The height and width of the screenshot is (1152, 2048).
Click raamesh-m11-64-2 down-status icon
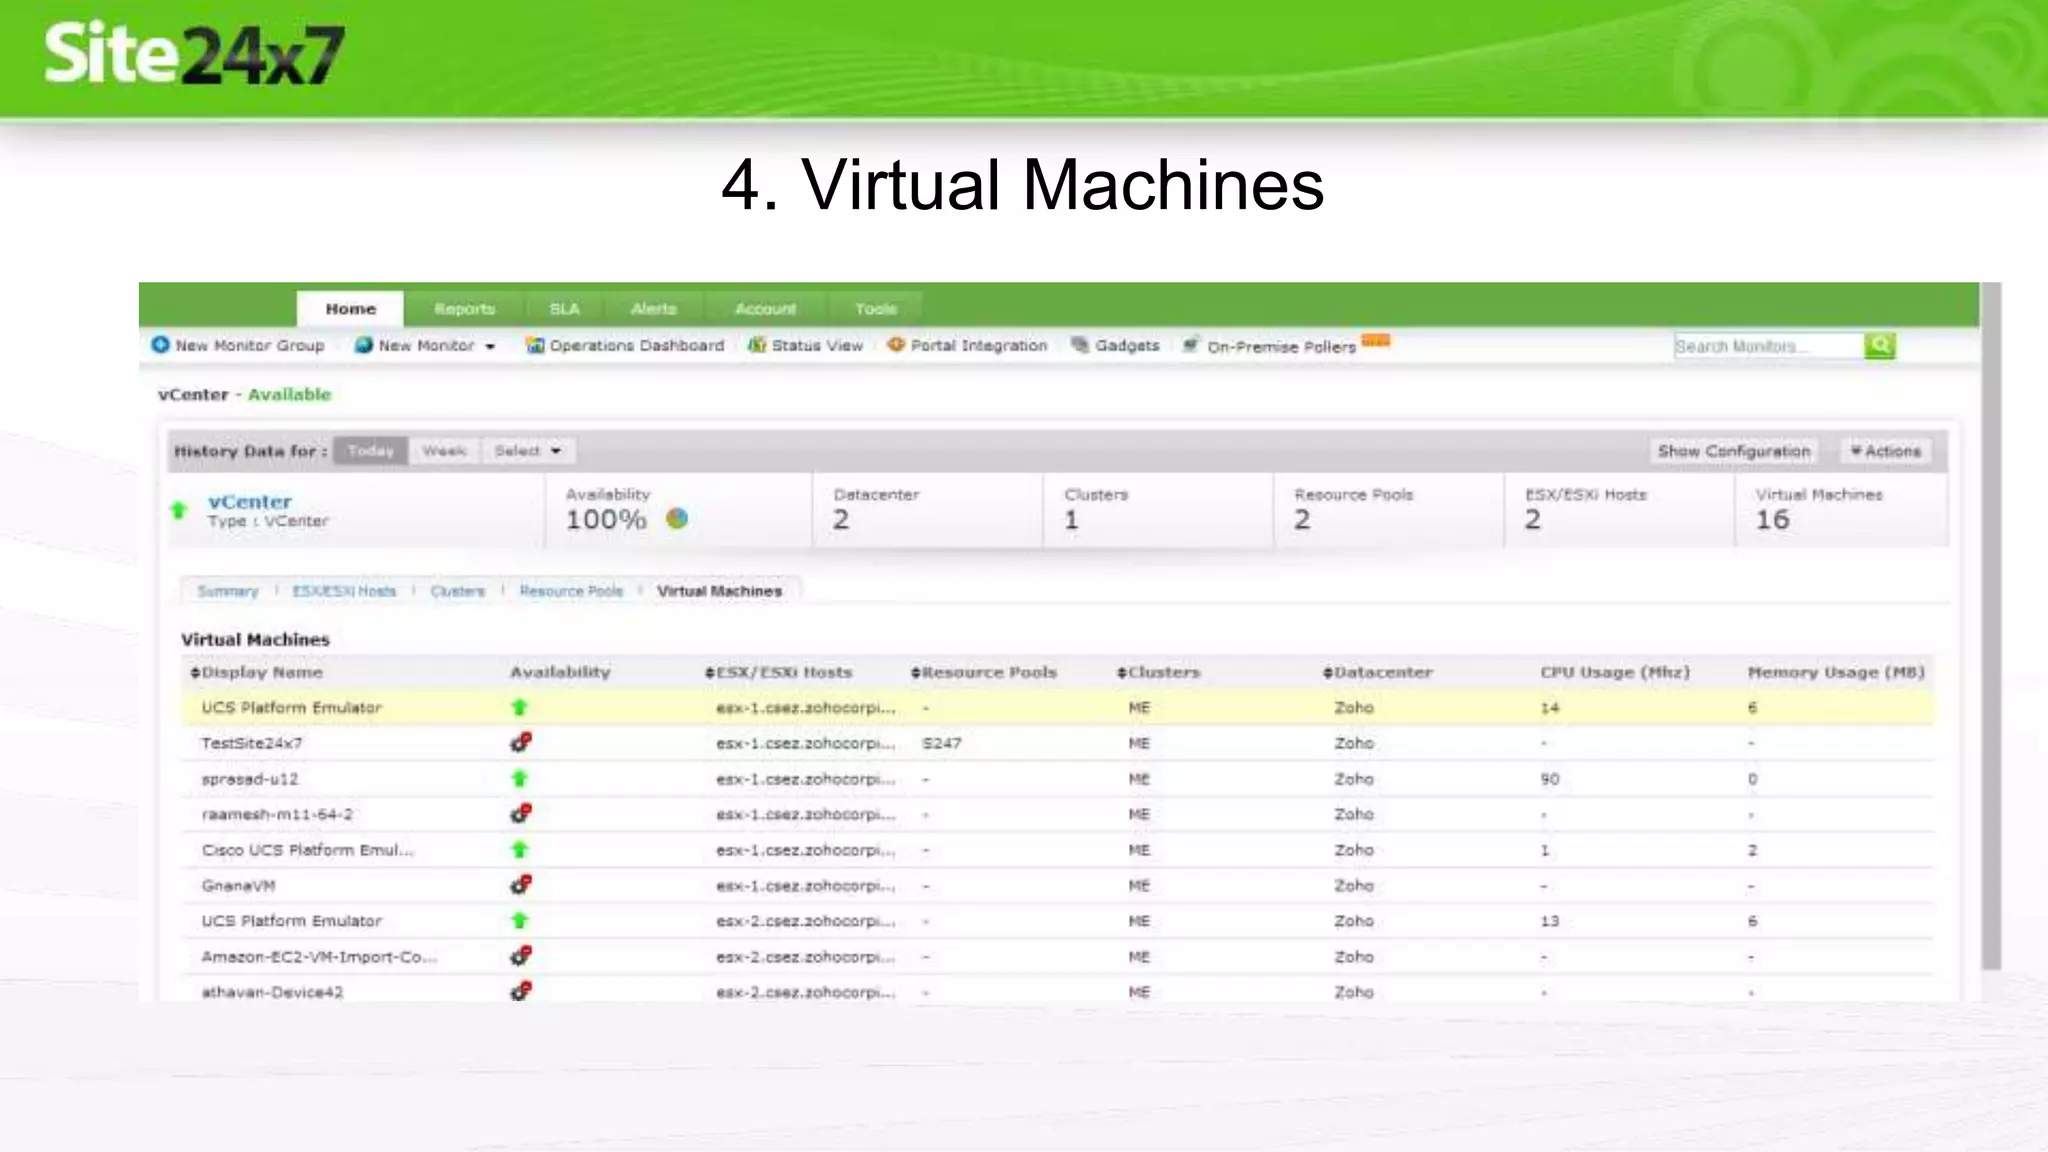(520, 813)
